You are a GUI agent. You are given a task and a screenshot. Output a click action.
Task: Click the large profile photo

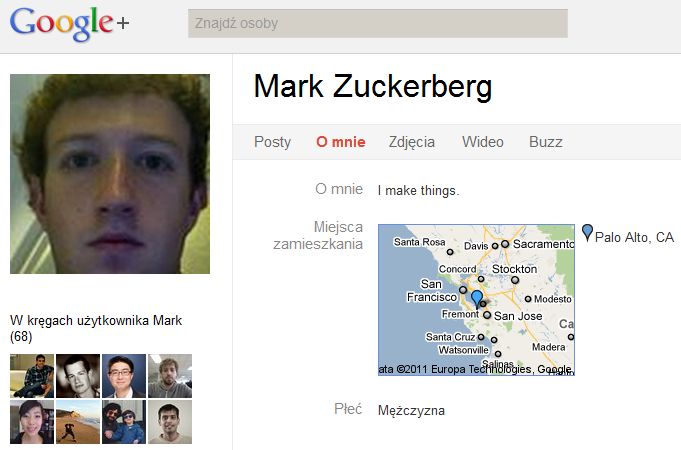pos(110,174)
